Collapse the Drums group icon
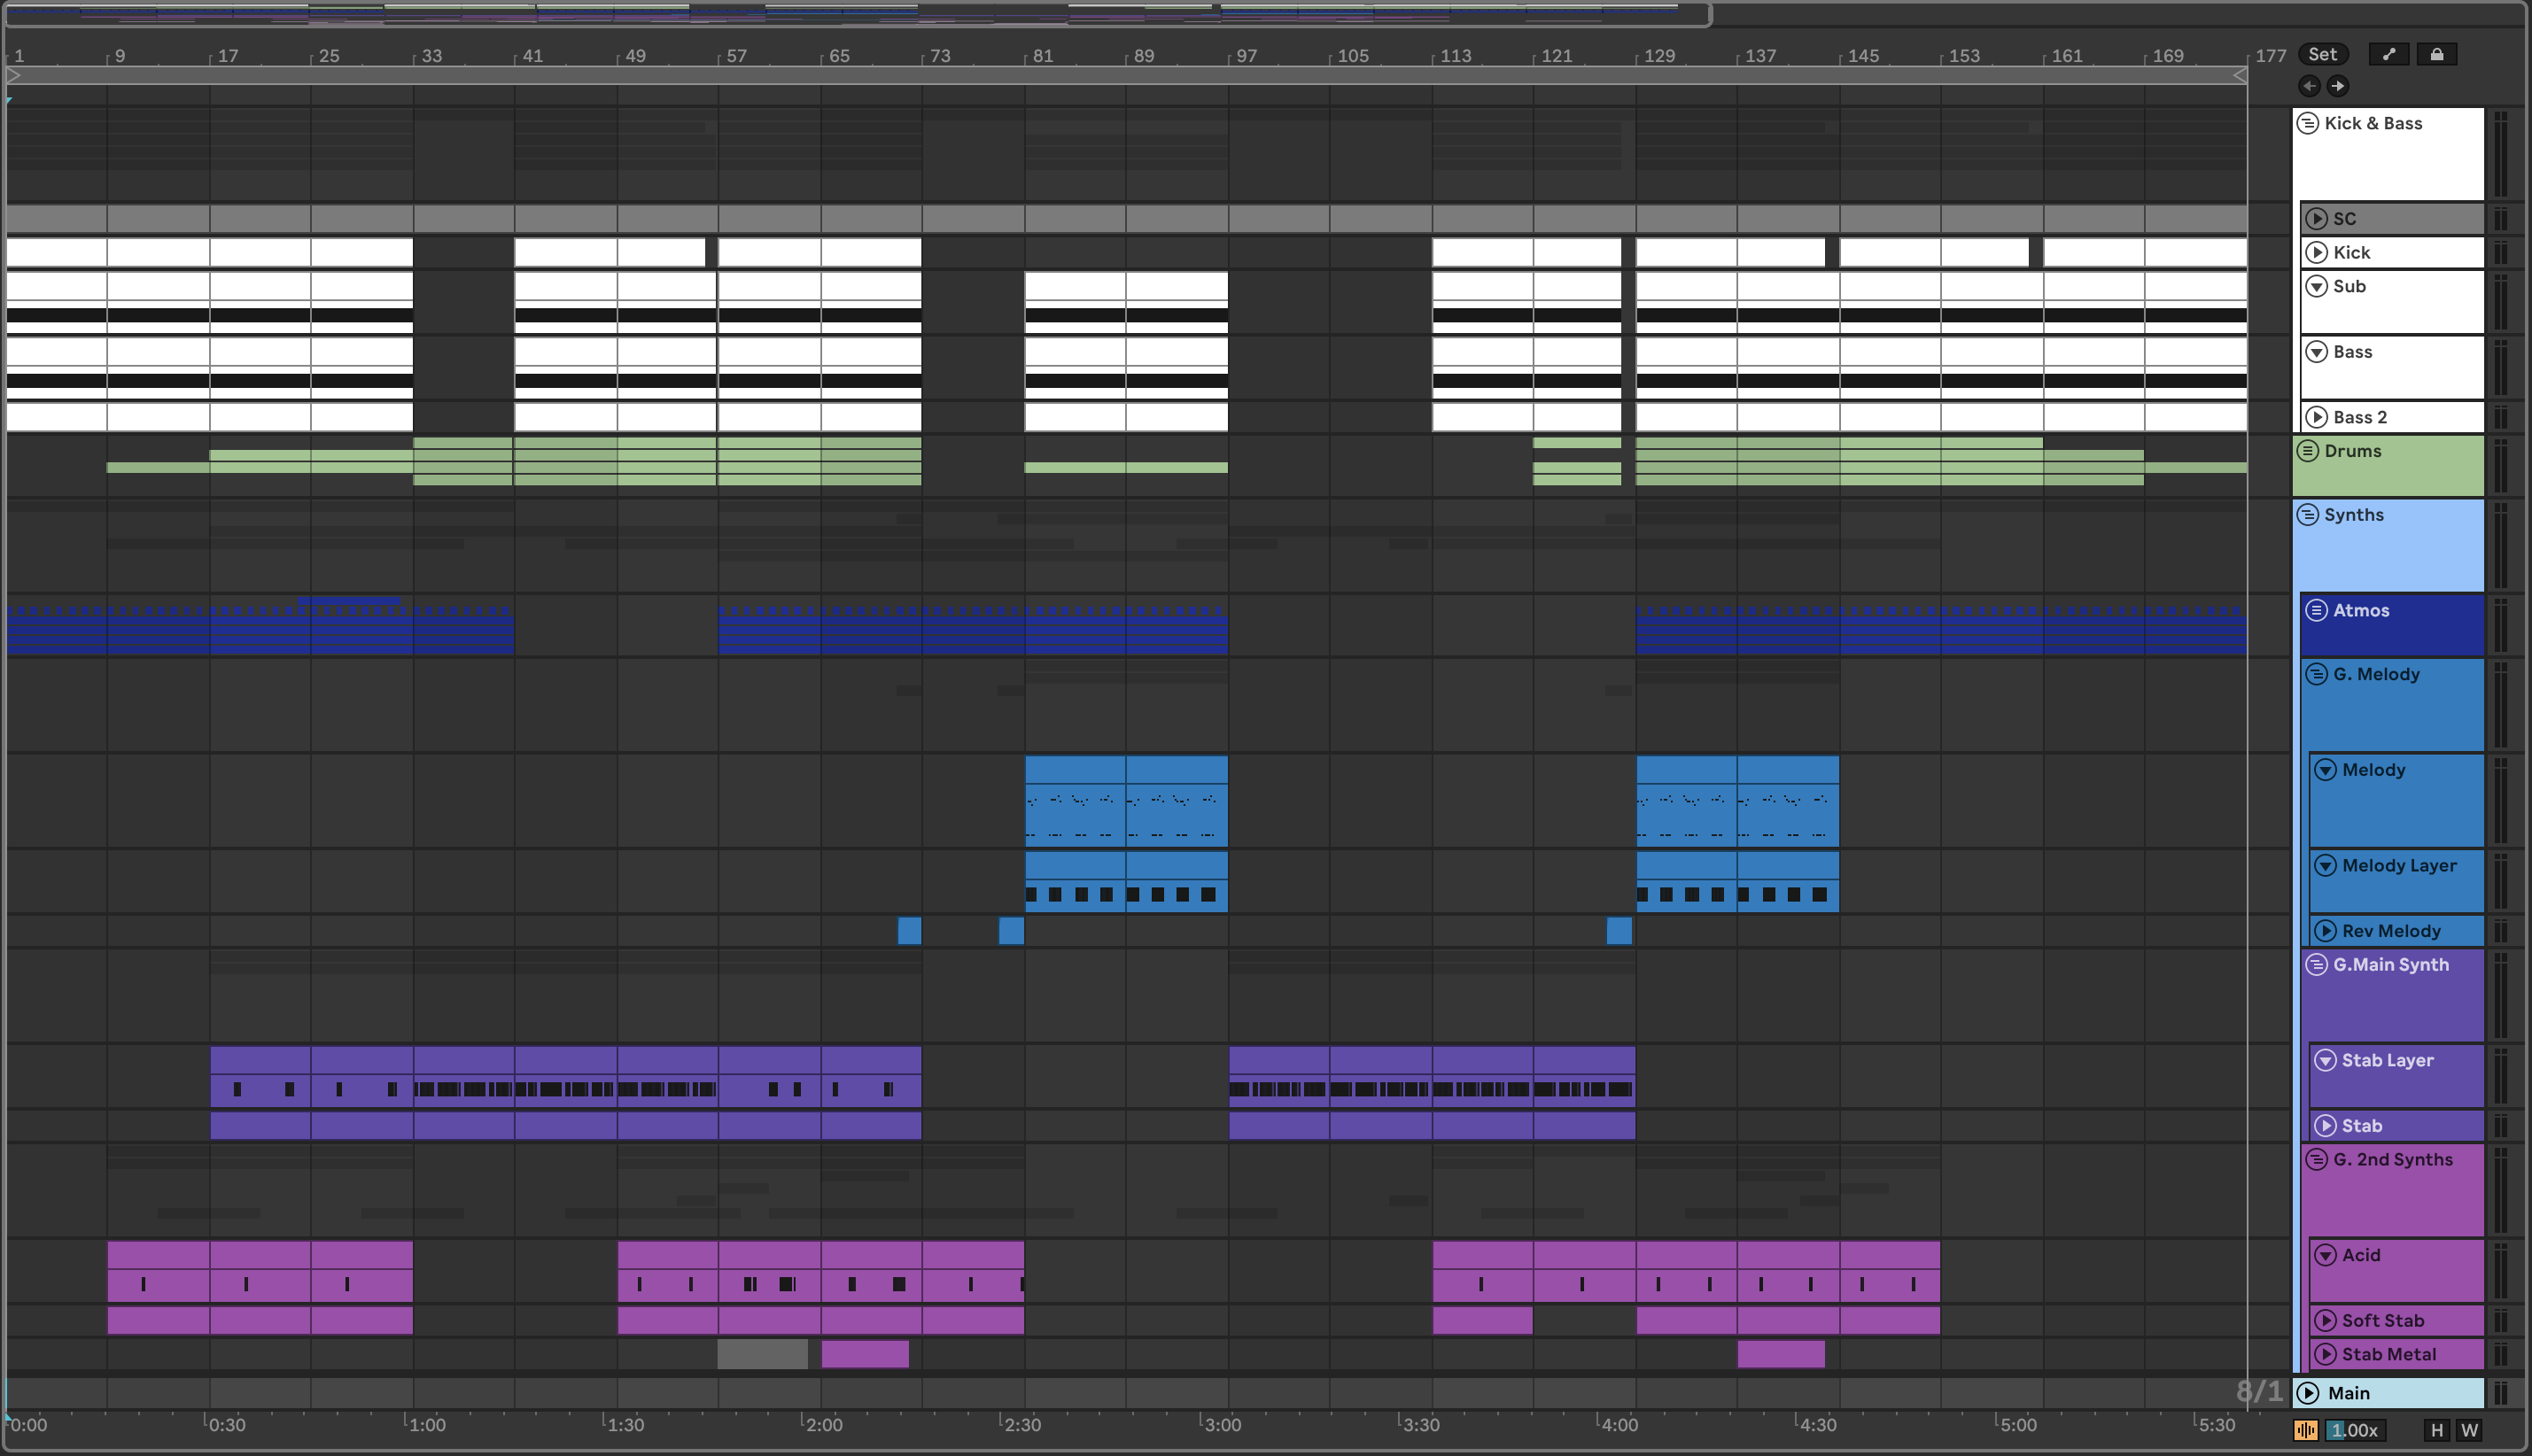 point(2308,451)
